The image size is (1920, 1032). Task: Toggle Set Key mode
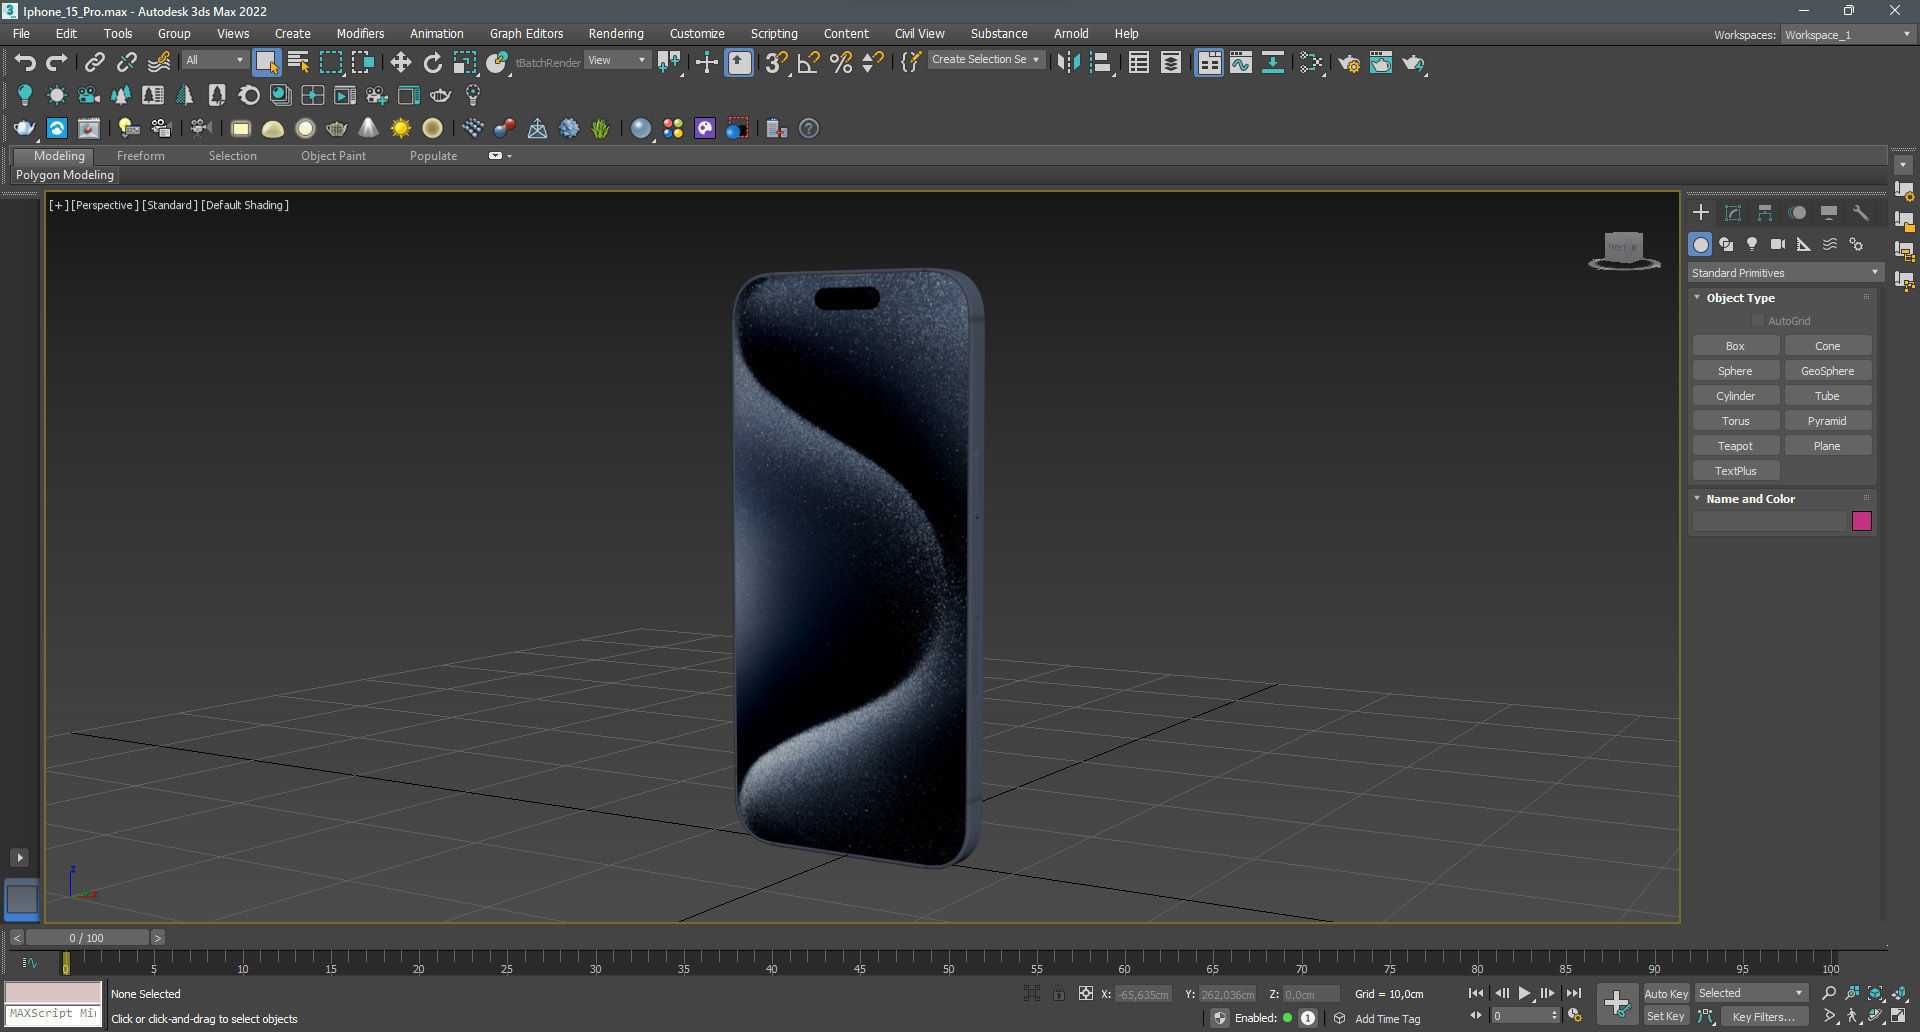(x=1666, y=1016)
